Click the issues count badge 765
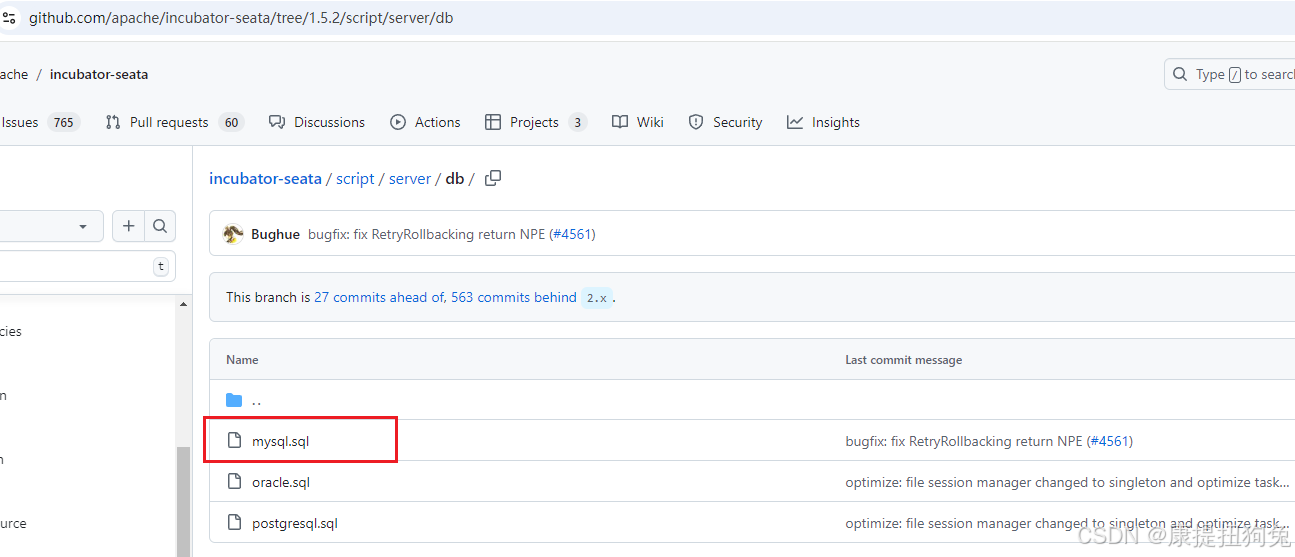Screen dimensions: 1295x557 click(x=64, y=122)
